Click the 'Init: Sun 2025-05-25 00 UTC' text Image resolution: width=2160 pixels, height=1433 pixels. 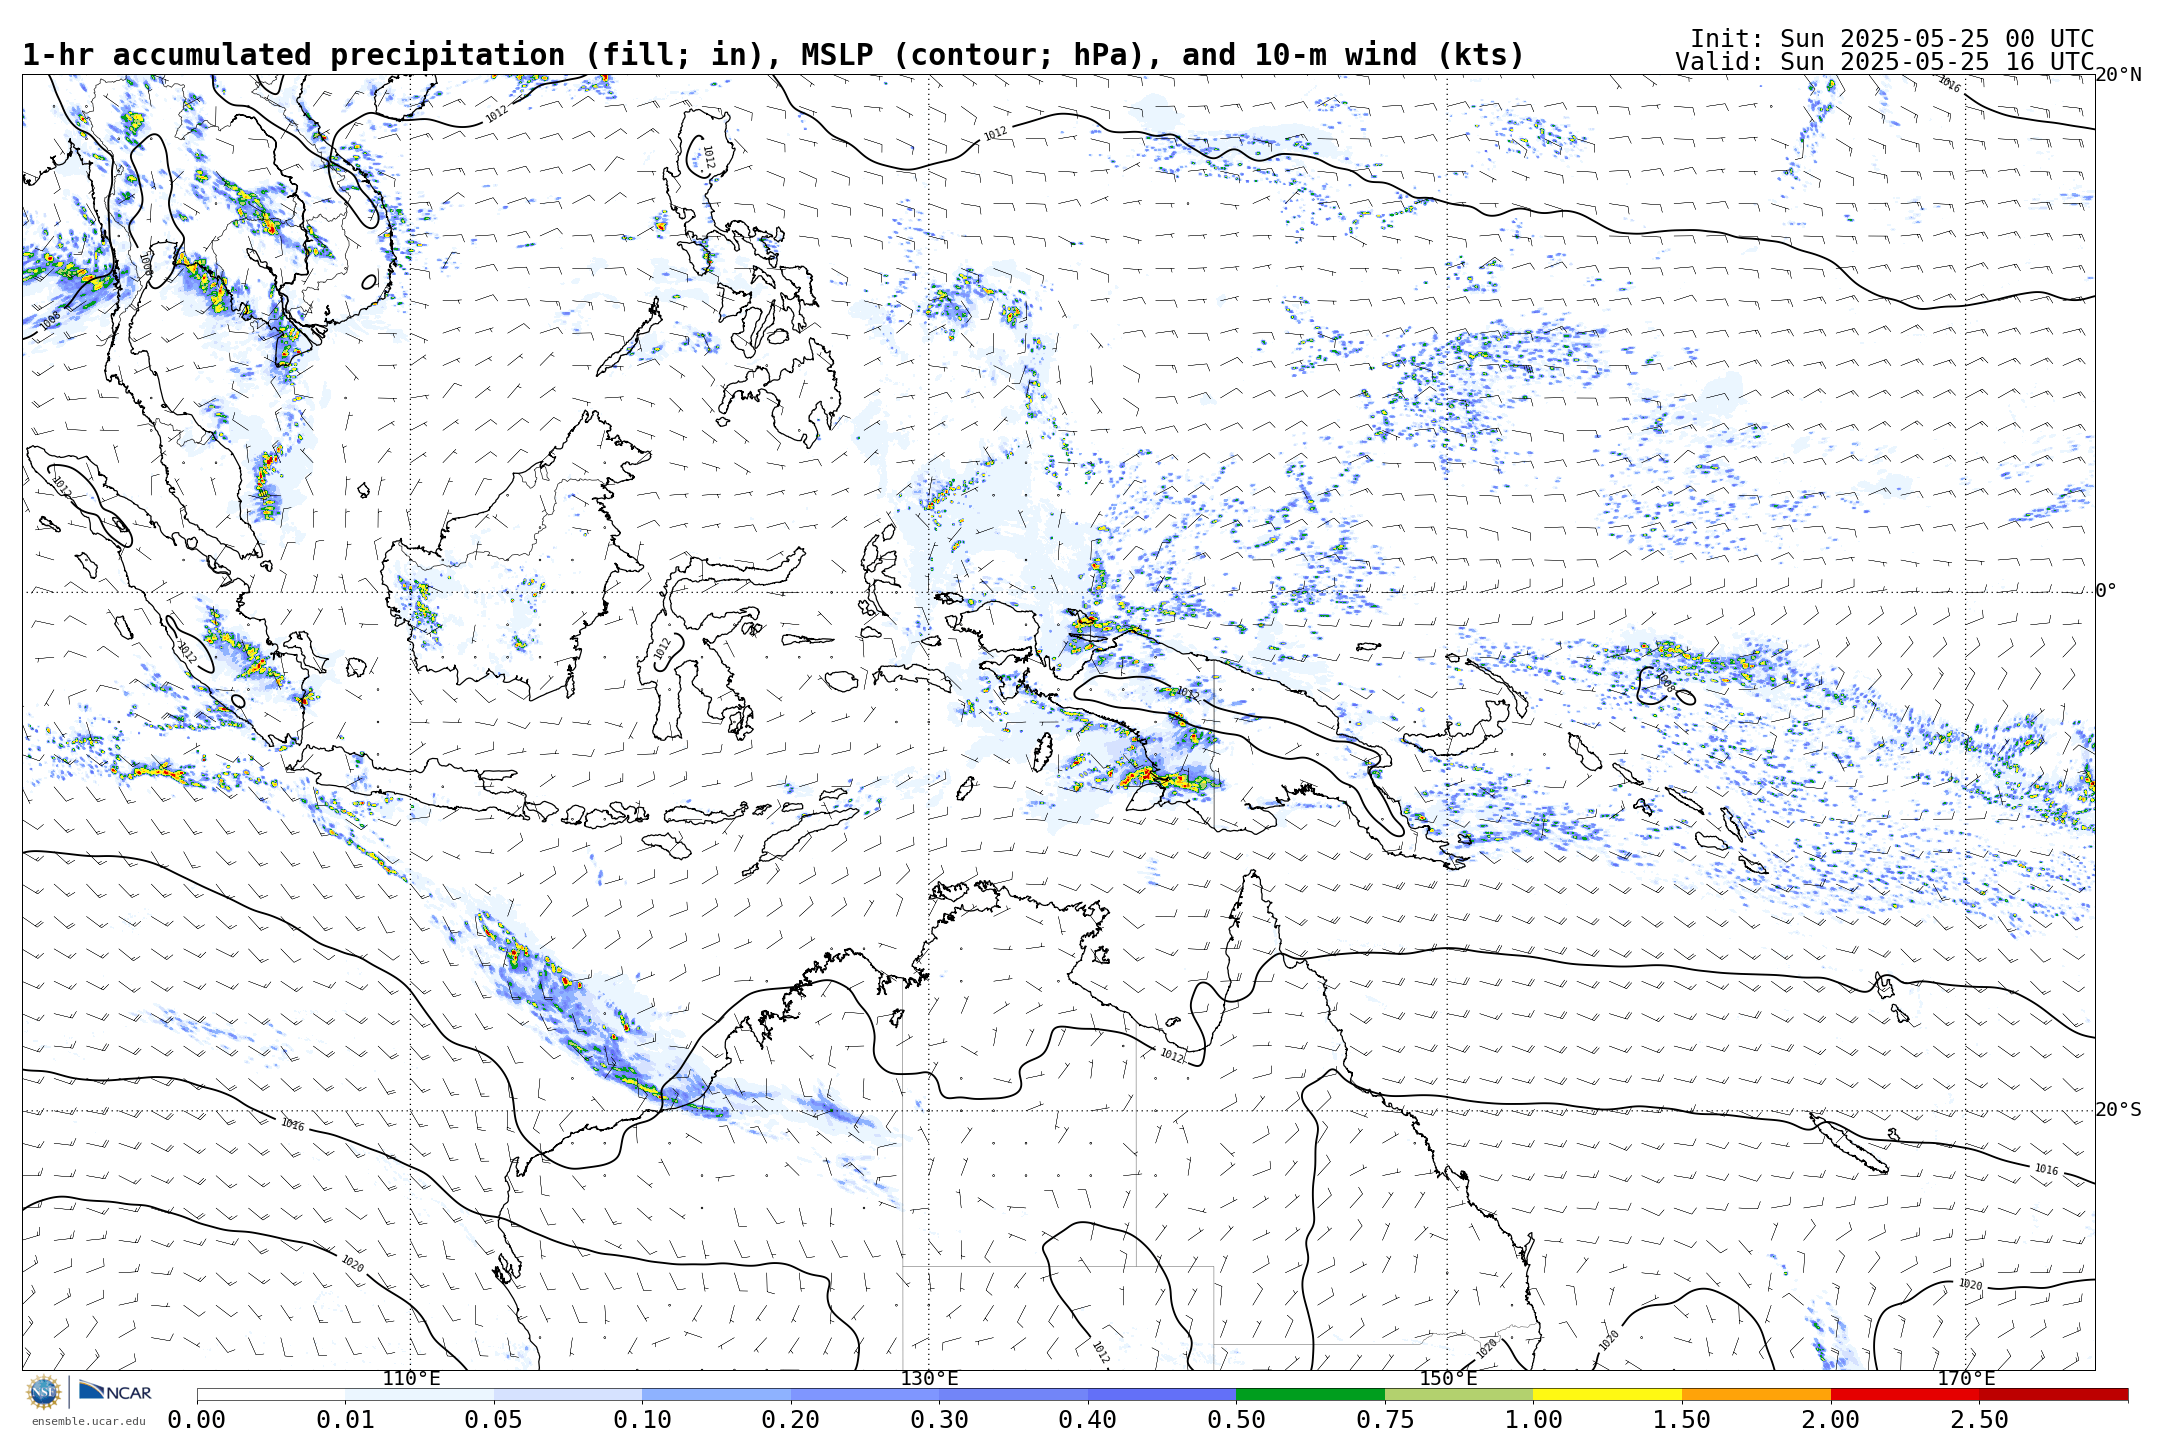1892,38
